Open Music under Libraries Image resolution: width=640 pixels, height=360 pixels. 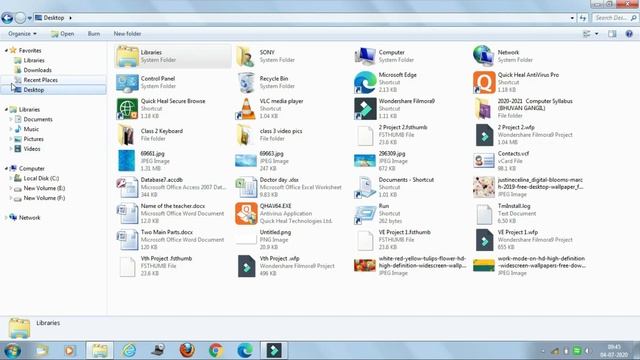point(31,129)
